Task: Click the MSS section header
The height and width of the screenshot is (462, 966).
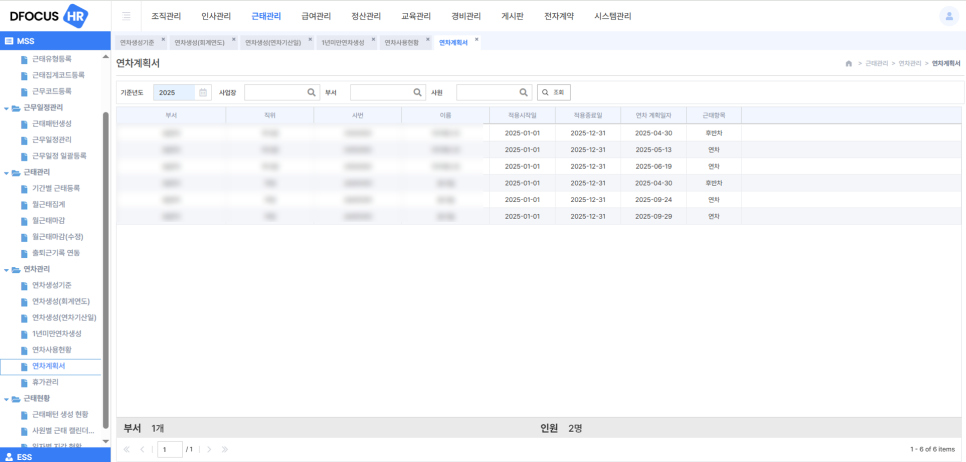Action: pos(55,41)
